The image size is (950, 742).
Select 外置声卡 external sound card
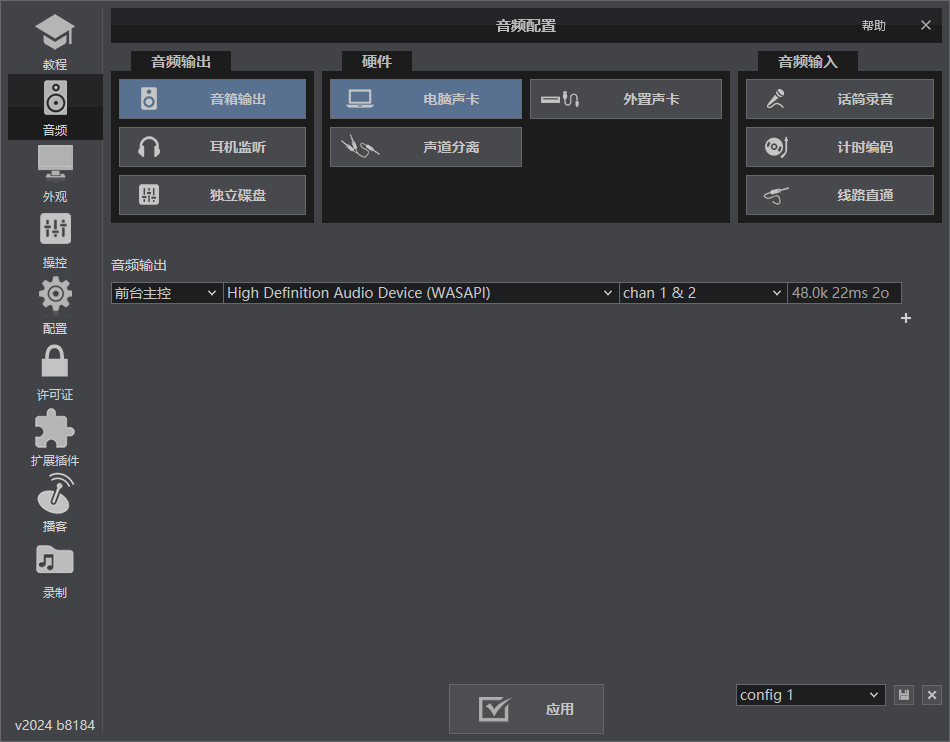tap(625, 99)
